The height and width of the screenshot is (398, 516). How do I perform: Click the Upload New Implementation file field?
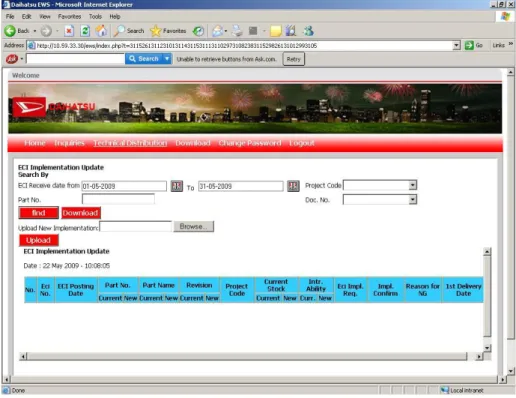[136, 226]
